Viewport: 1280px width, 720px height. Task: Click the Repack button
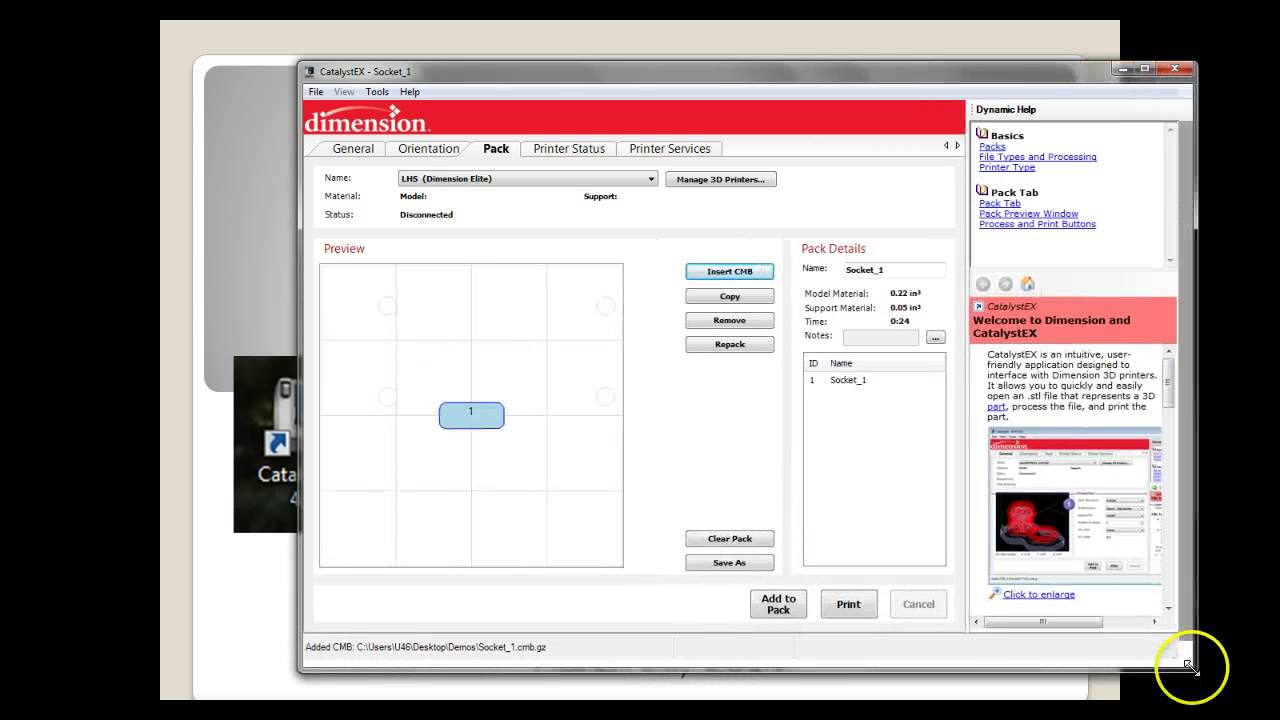coord(730,344)
